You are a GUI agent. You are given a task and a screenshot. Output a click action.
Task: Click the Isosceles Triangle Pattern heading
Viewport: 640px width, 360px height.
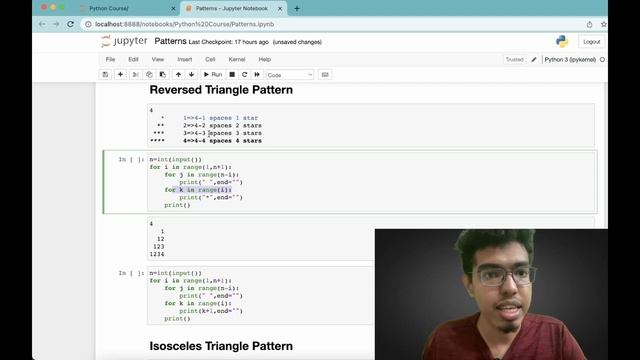tap(221, 346)
